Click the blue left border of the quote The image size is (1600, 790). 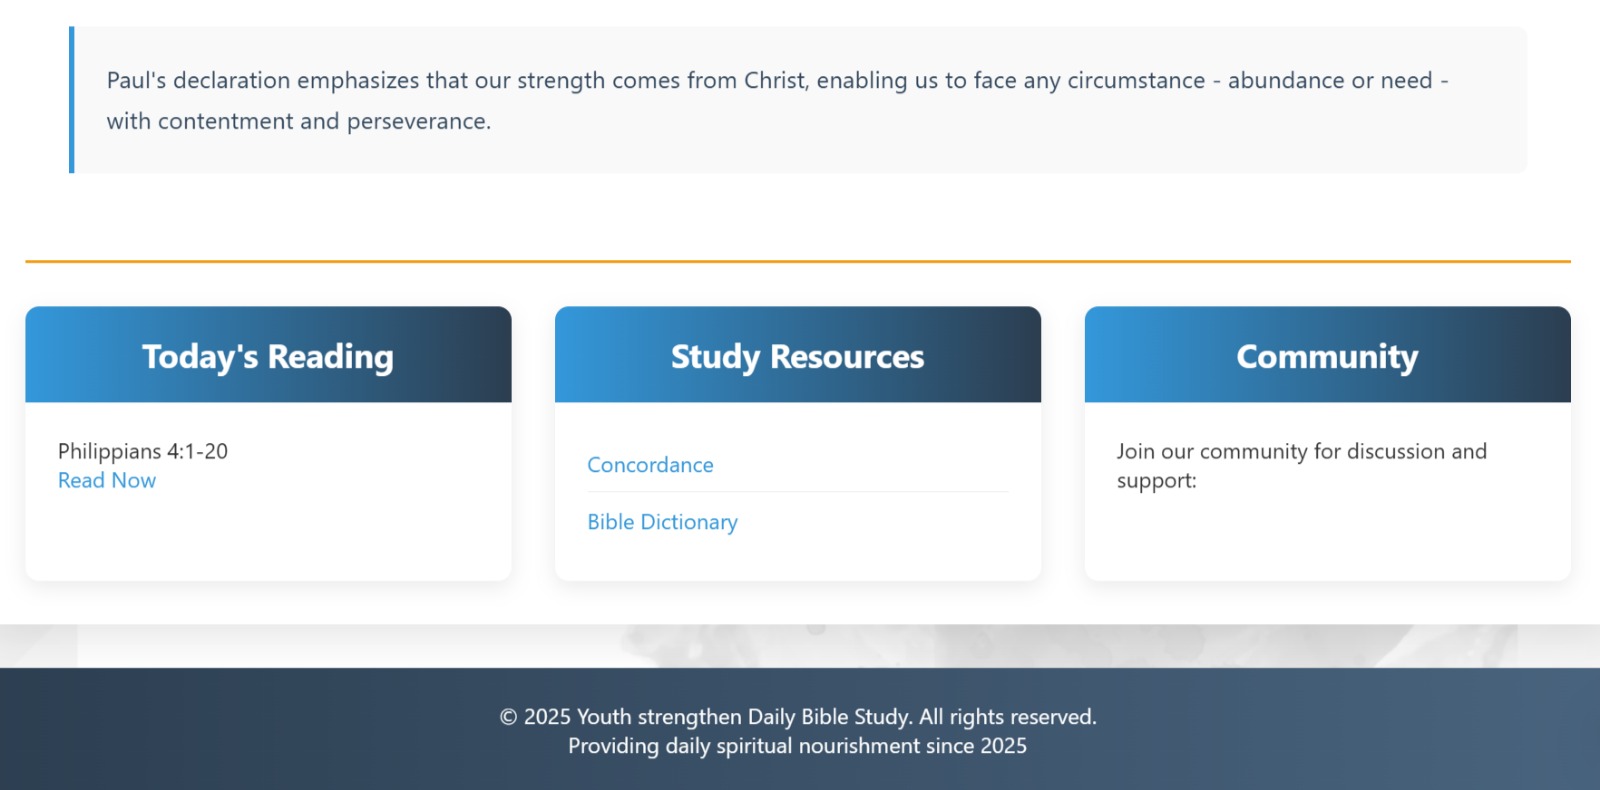point(72,100)
